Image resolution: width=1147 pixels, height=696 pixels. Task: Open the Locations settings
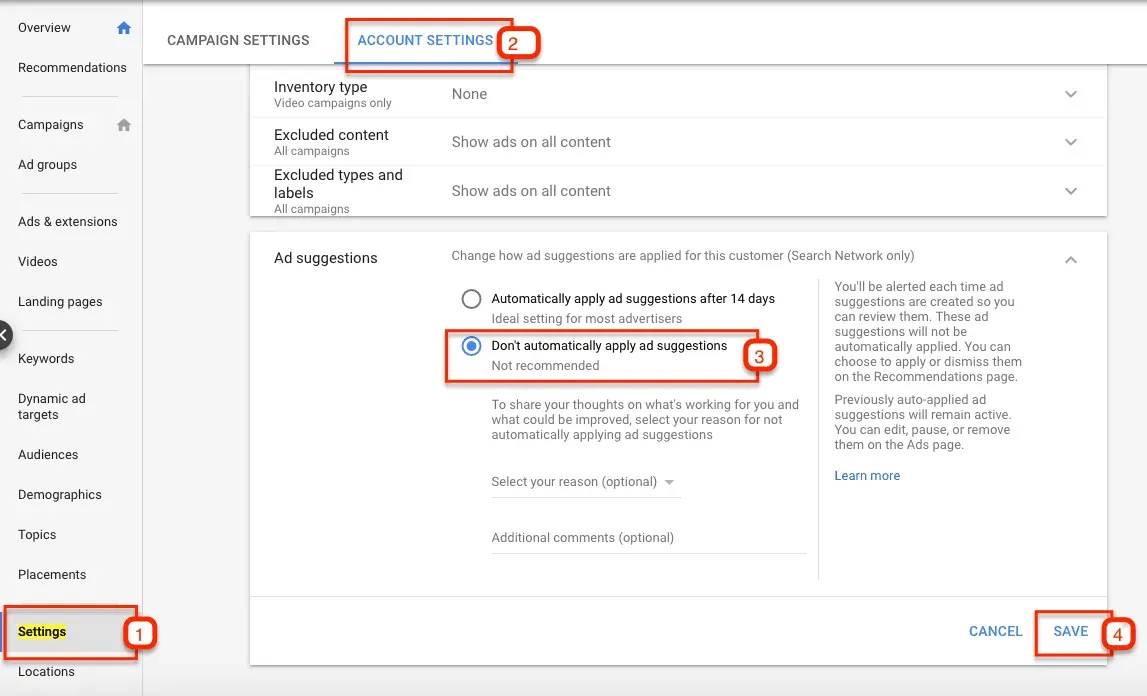click(x=46, y=671)
